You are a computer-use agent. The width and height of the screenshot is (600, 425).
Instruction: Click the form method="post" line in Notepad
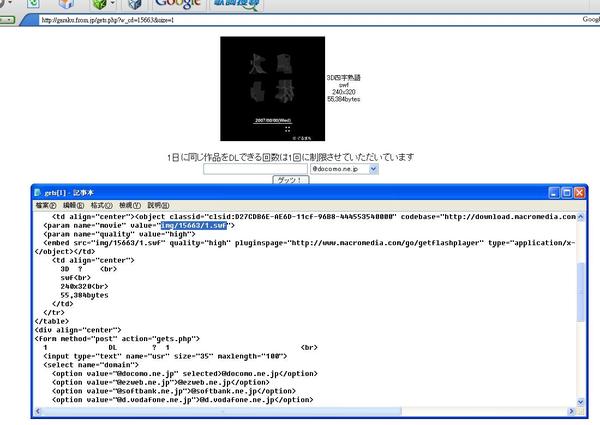[117, 339]
